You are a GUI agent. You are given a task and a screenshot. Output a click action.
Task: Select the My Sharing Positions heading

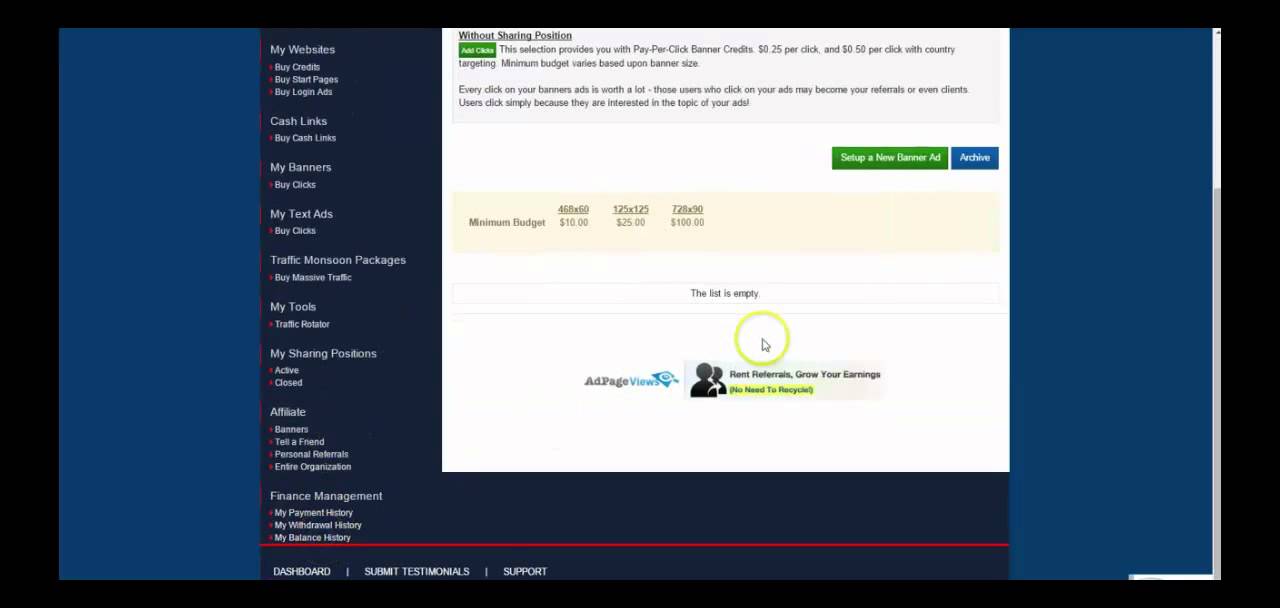[323, 353]
